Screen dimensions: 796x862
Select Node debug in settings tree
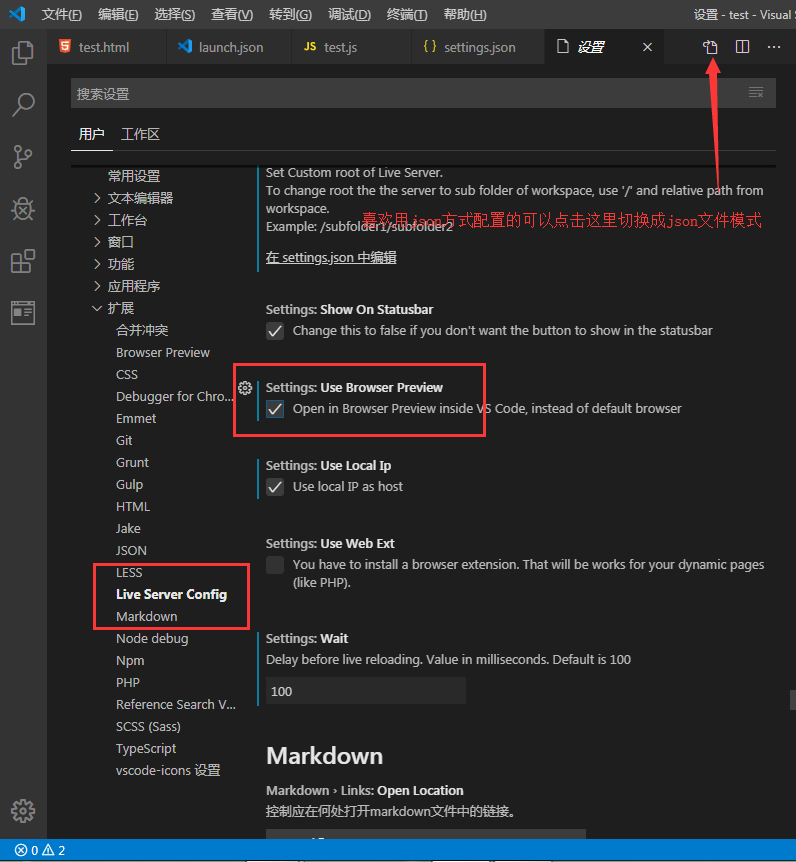point(152,638)
